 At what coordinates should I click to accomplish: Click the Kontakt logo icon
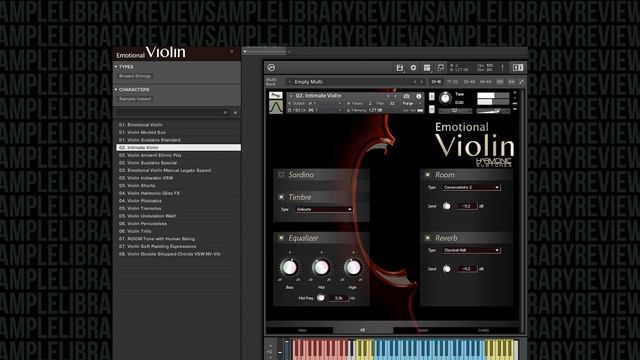pos(271,67)
